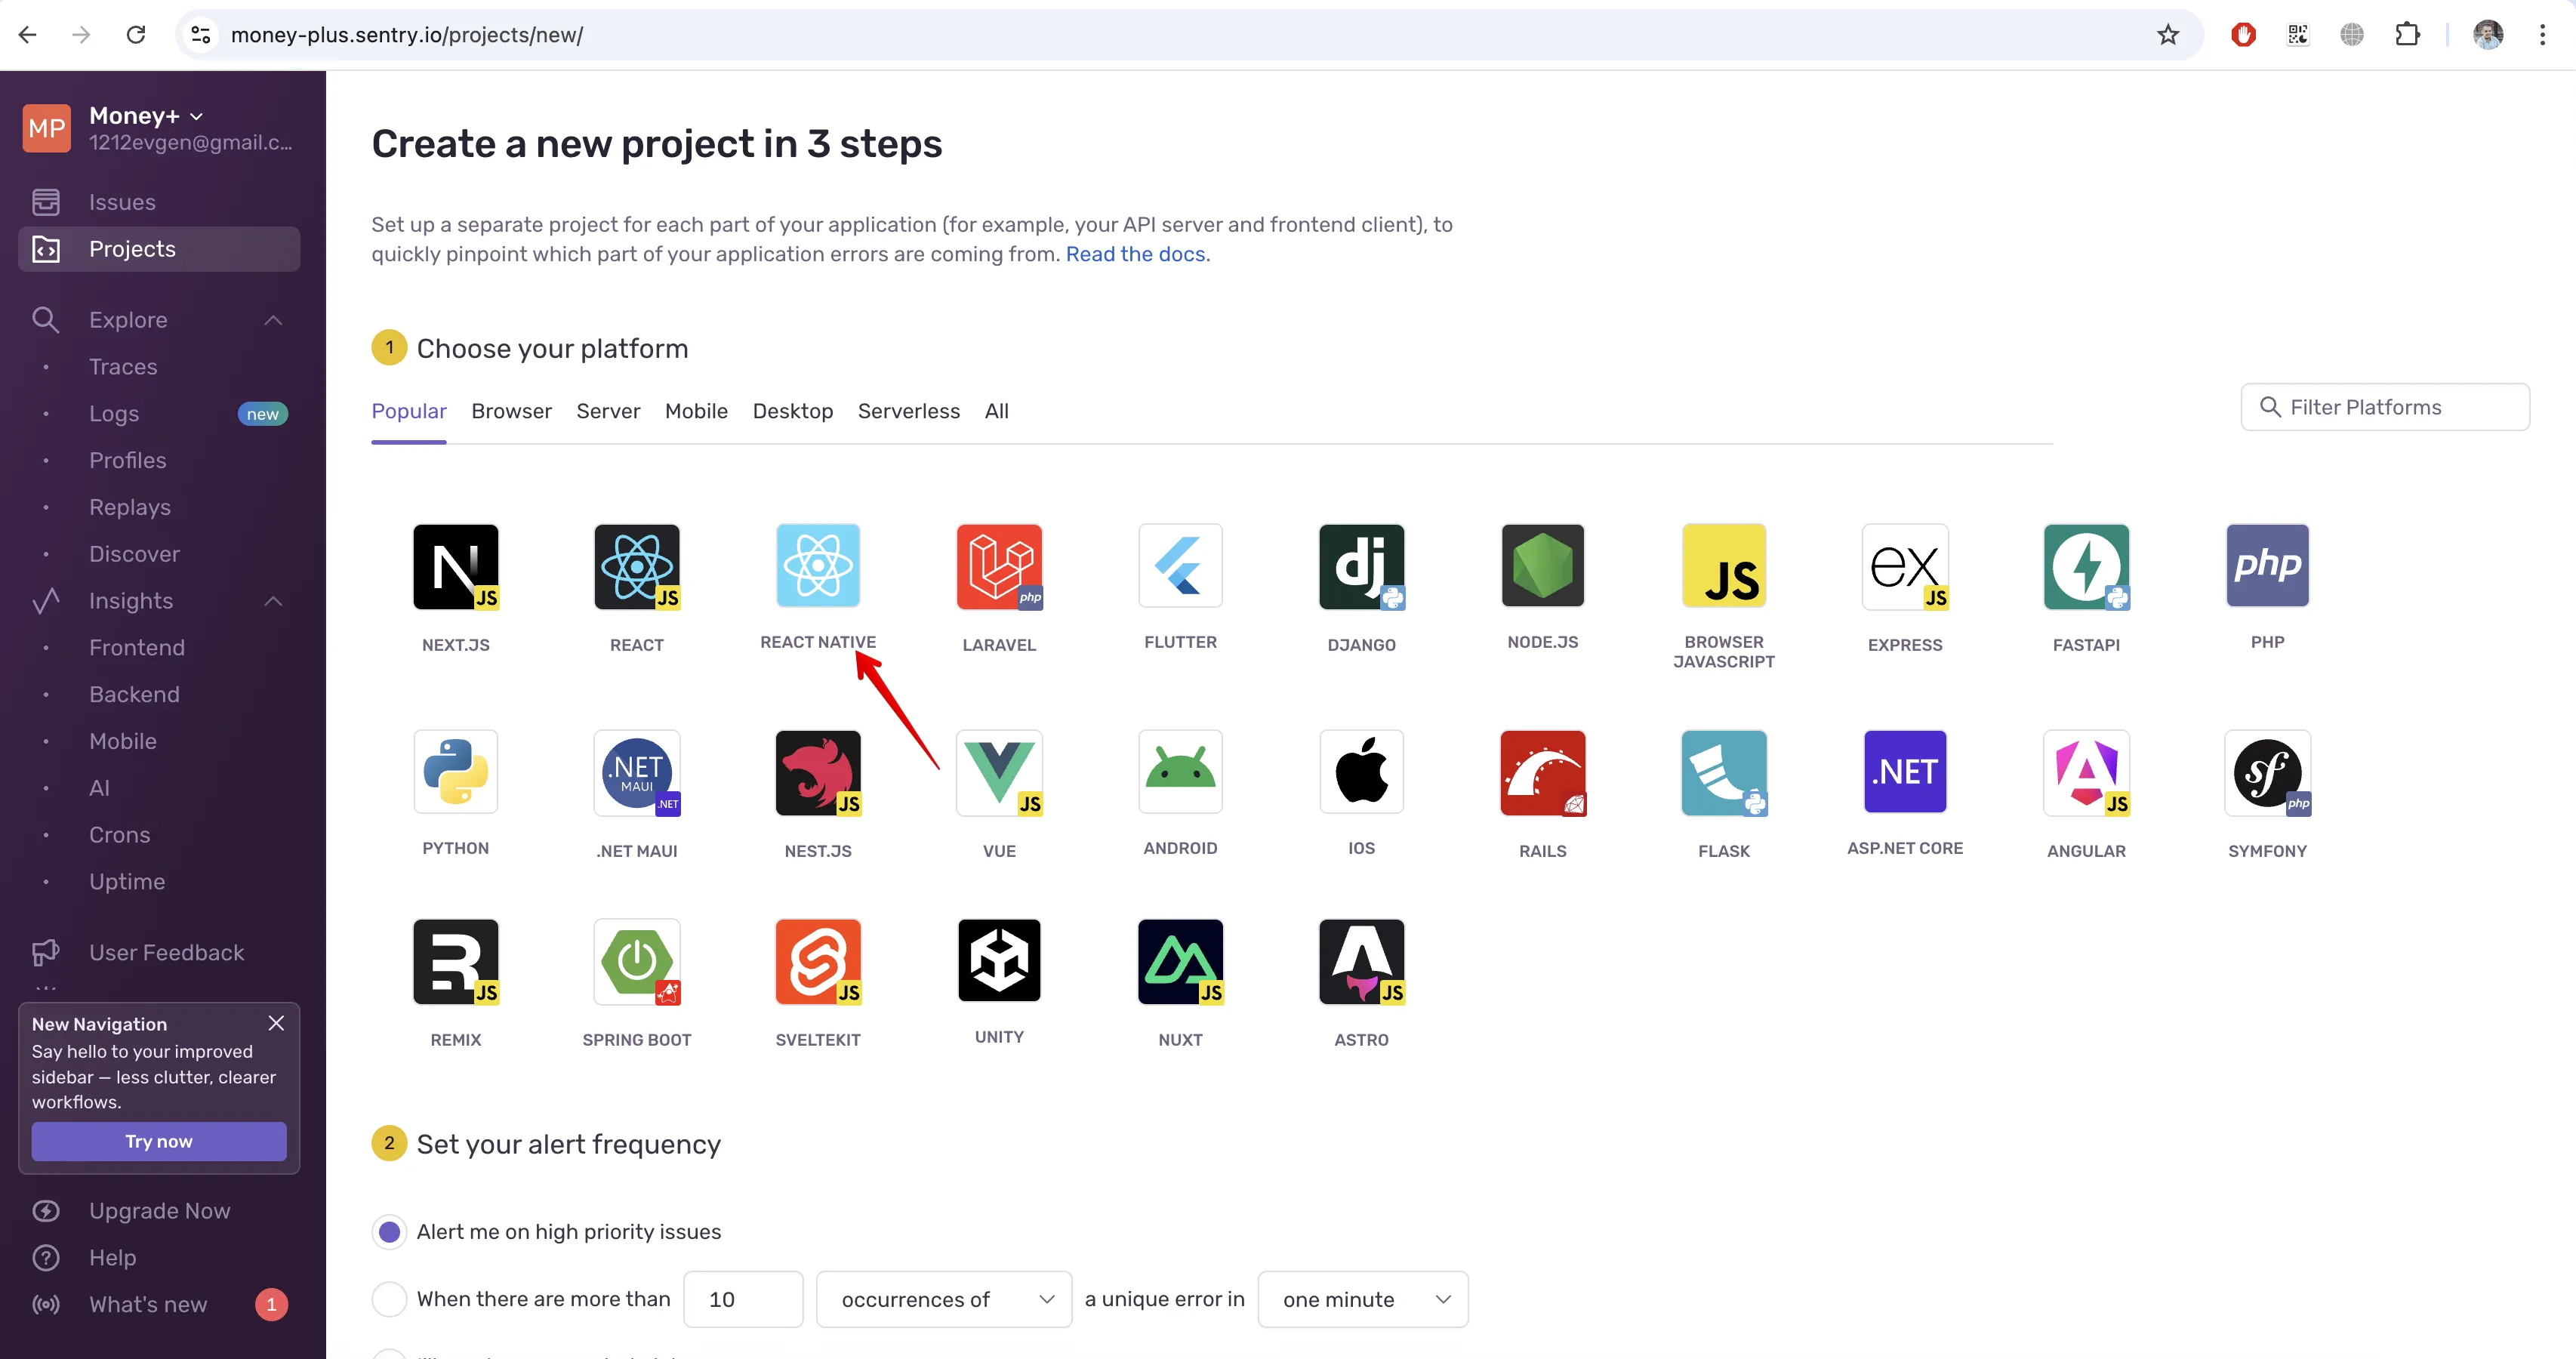Viewport: 2576px width, 1359px height.
Task: Choose the React platform icon
Action: [637, 567]
